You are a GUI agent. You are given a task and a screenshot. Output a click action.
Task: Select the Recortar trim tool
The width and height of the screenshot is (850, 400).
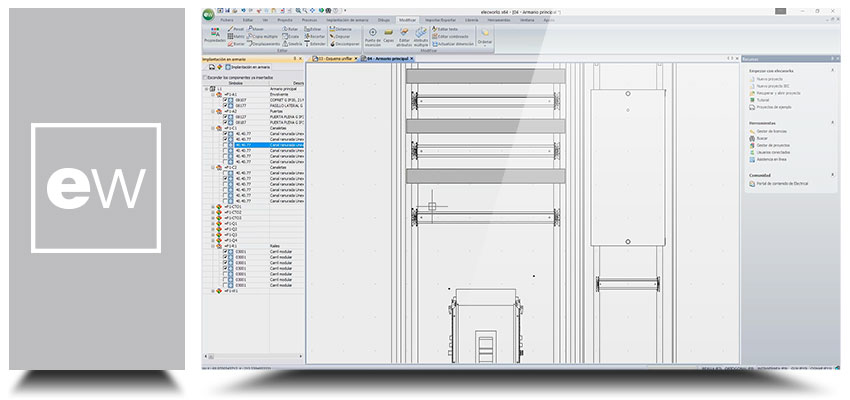pos(315,36)
